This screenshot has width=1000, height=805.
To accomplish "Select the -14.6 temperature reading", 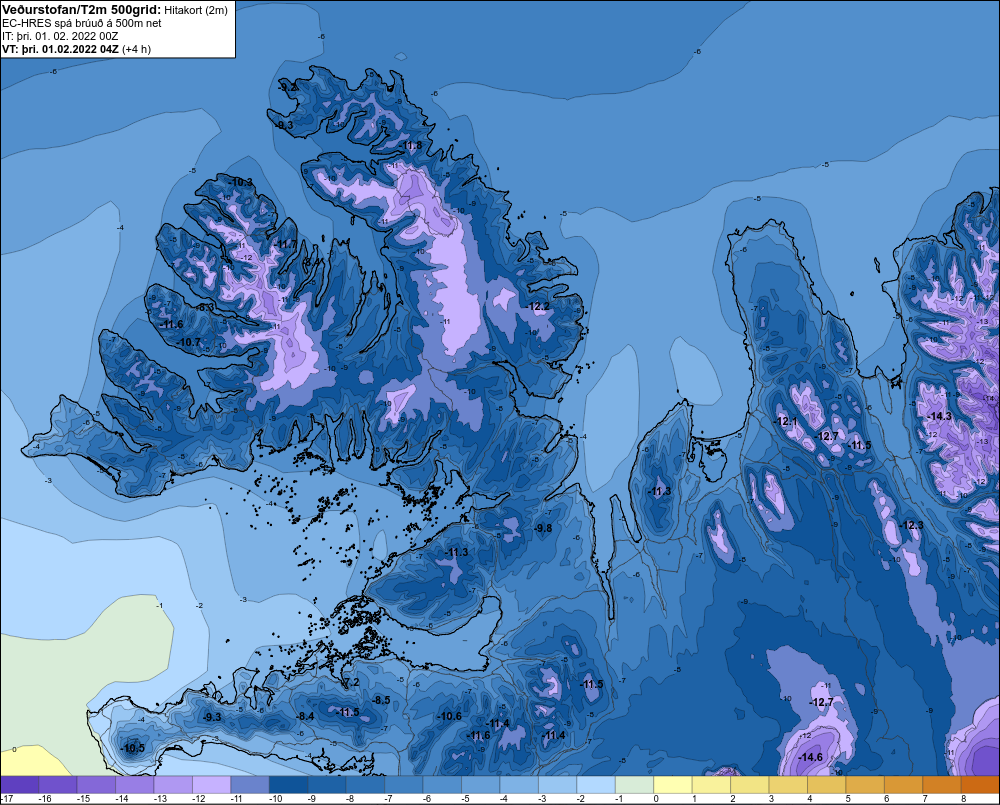I will [811, 757].
